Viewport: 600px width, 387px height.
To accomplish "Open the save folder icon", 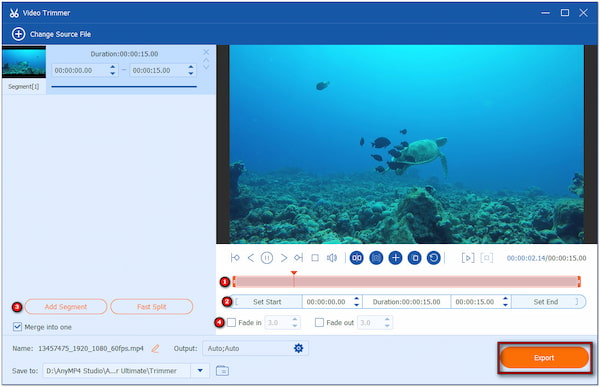I will pyautogui.click(x=222, y=371).
